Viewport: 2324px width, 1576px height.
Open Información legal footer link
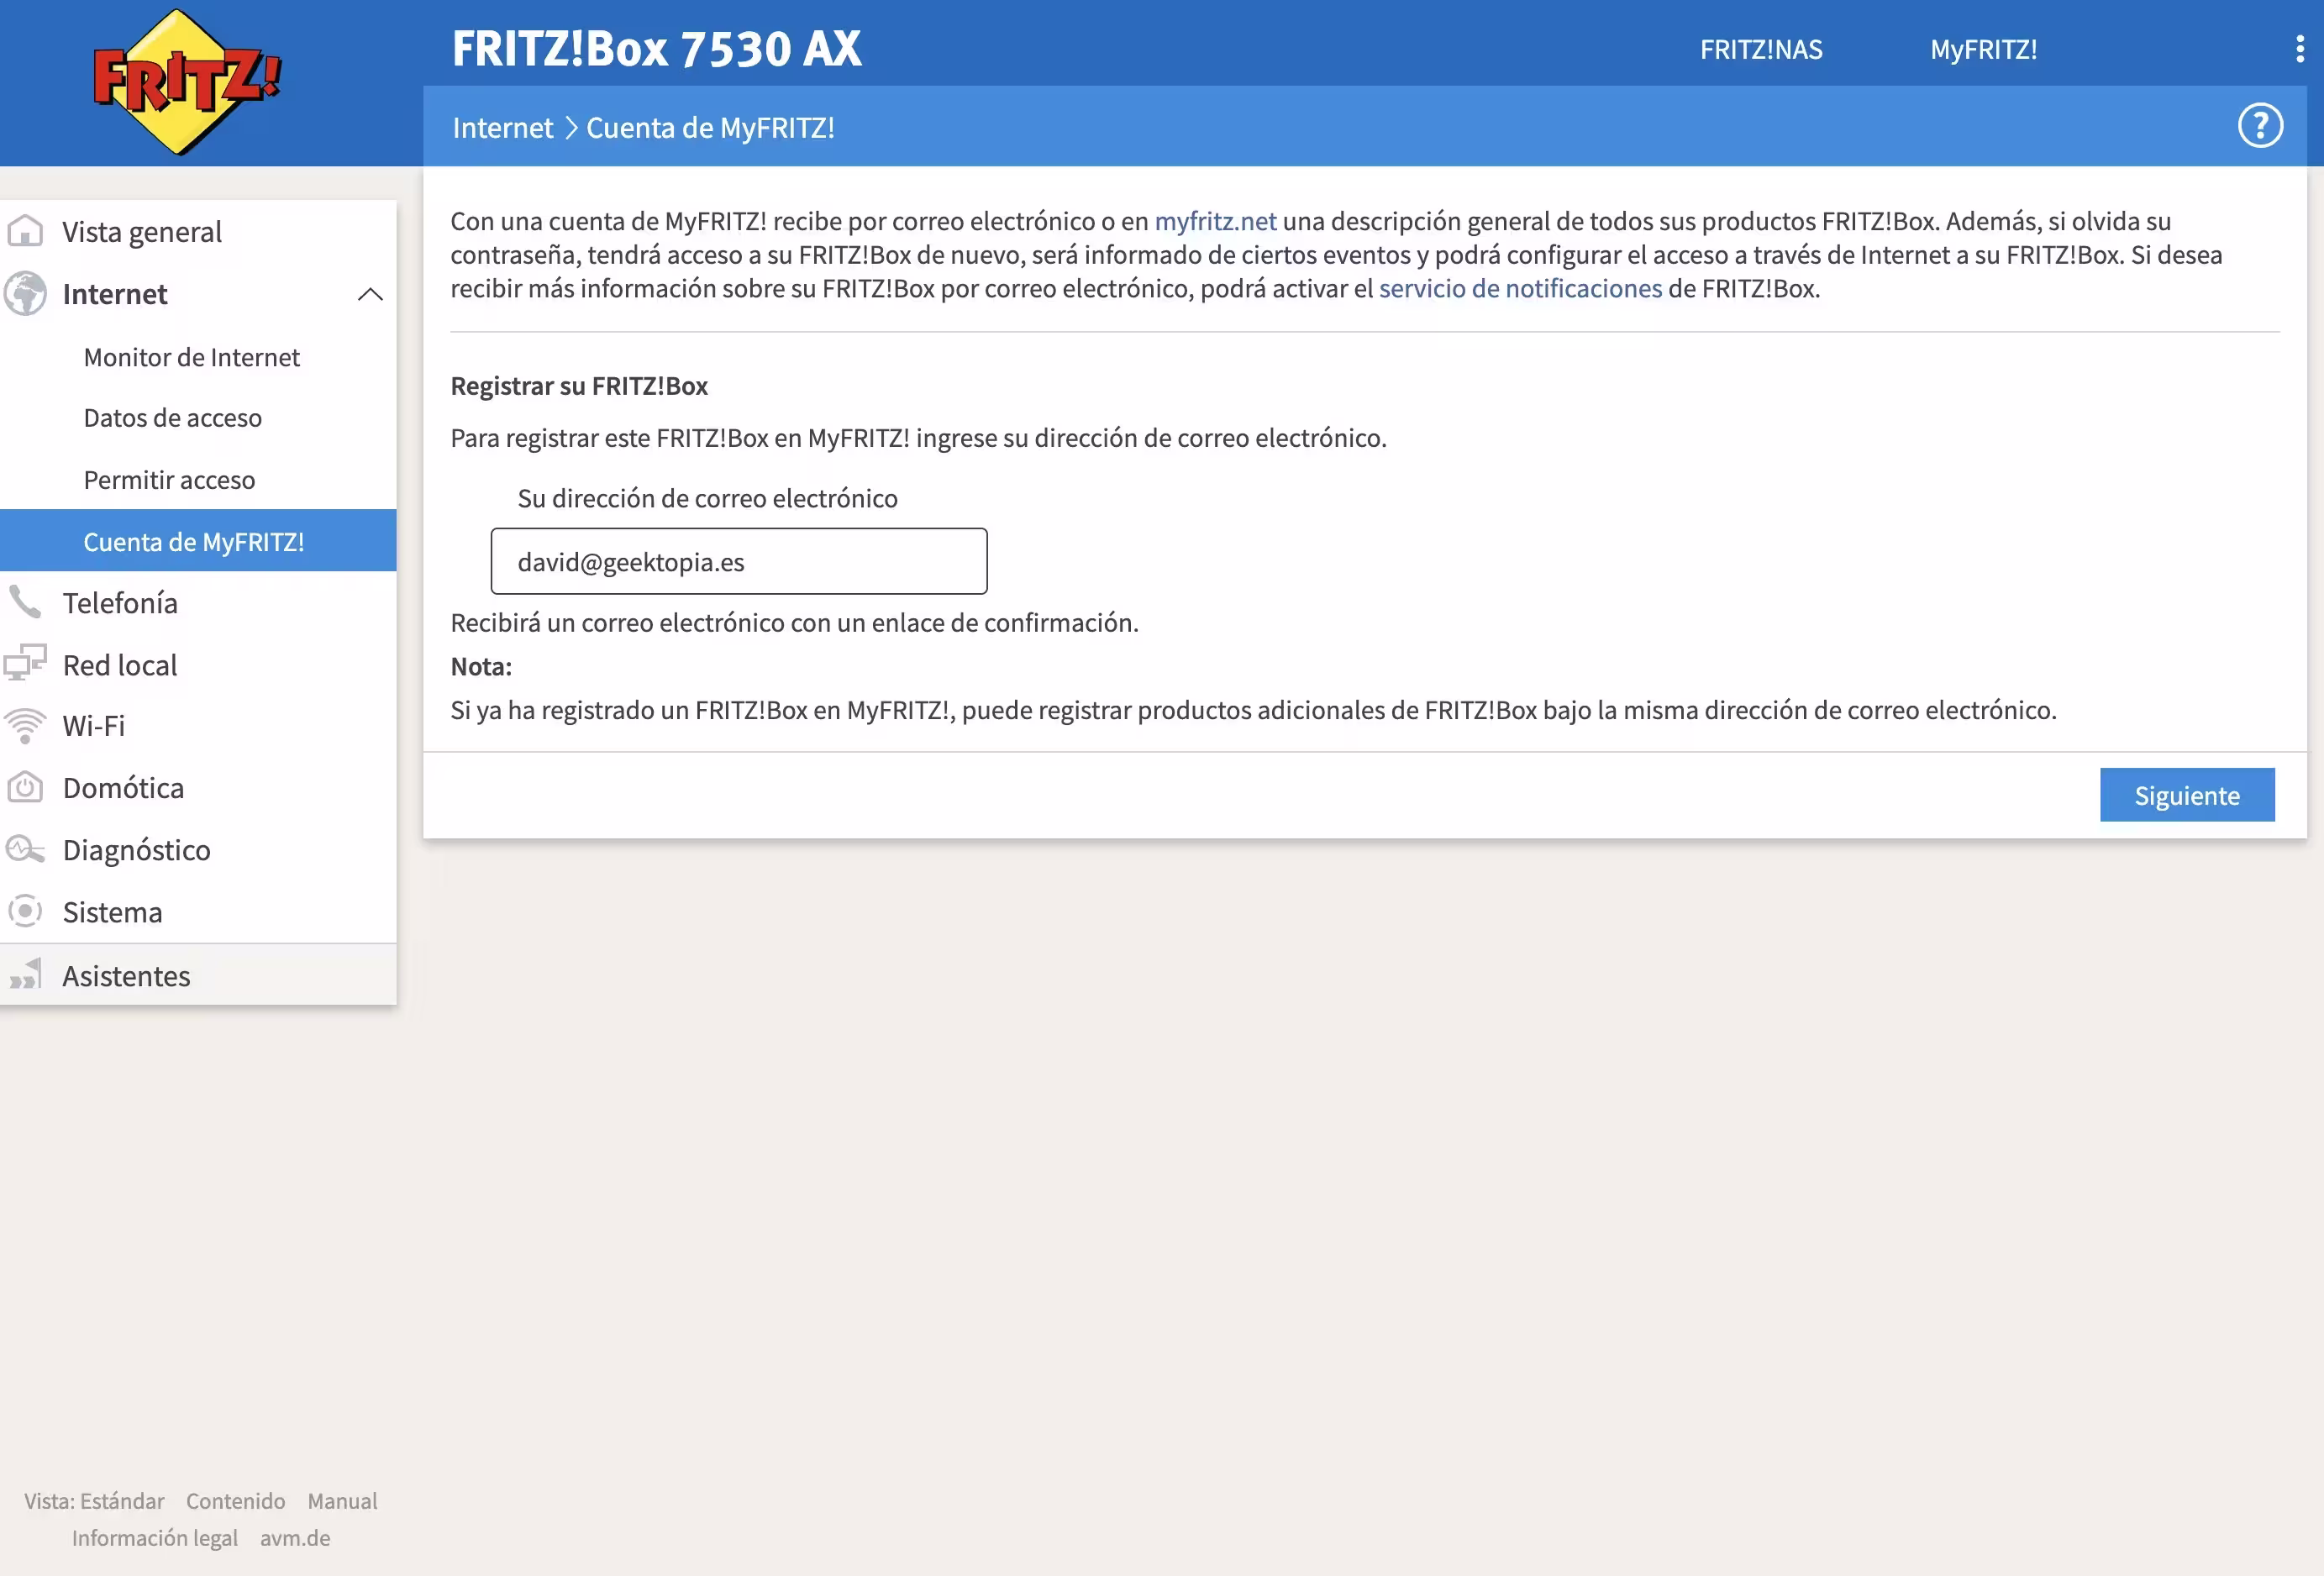tap(154, 1537)
